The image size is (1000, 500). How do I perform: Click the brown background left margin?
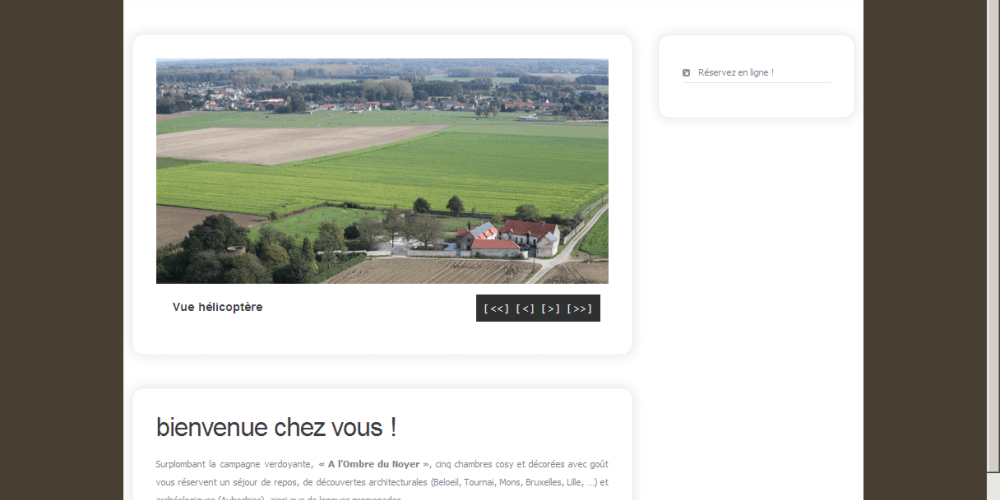61,250
